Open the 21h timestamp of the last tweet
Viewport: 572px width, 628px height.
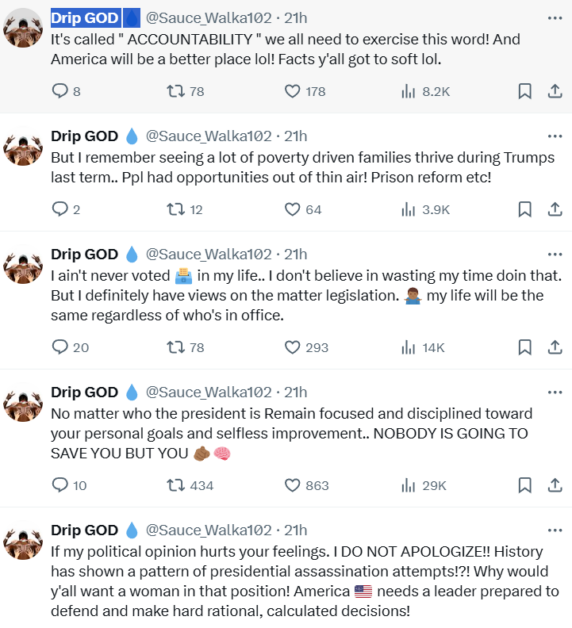[296, 530]
